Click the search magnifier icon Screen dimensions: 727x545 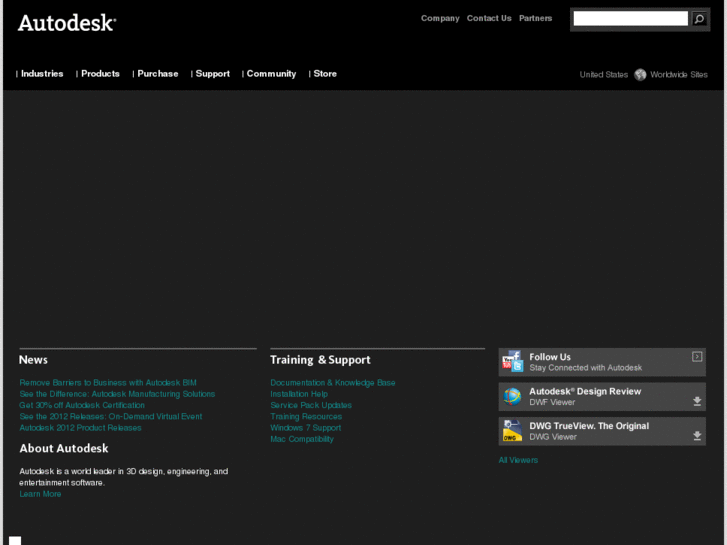pos(699,19)
